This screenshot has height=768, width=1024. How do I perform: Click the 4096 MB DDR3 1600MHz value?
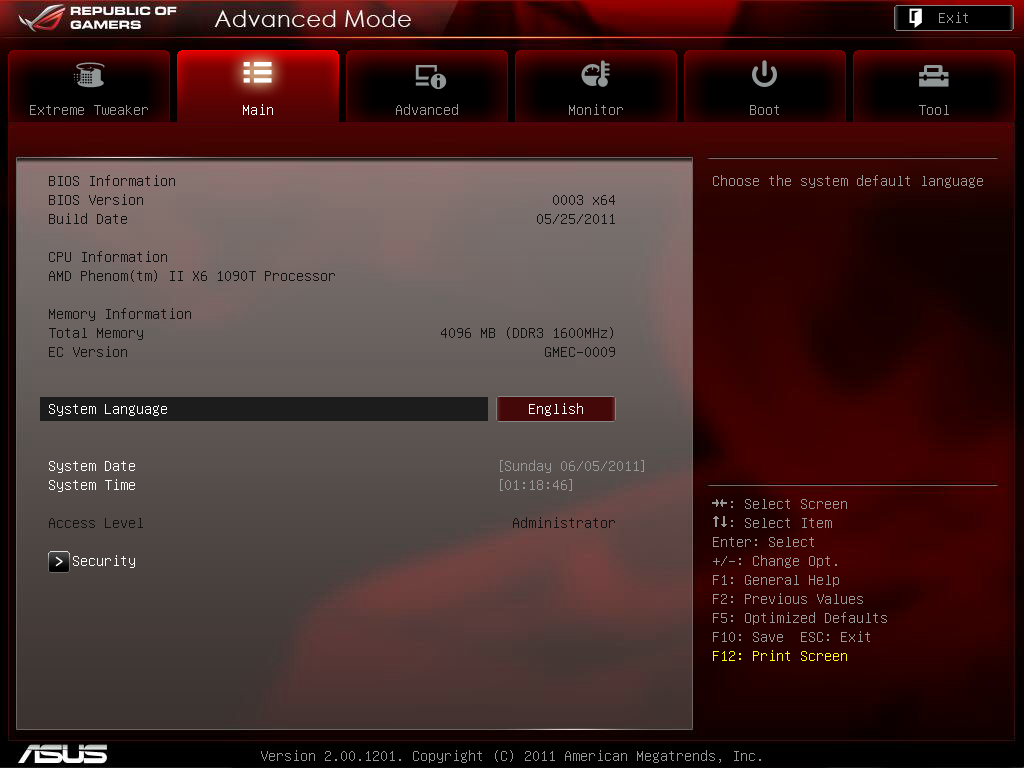point(527,332)
